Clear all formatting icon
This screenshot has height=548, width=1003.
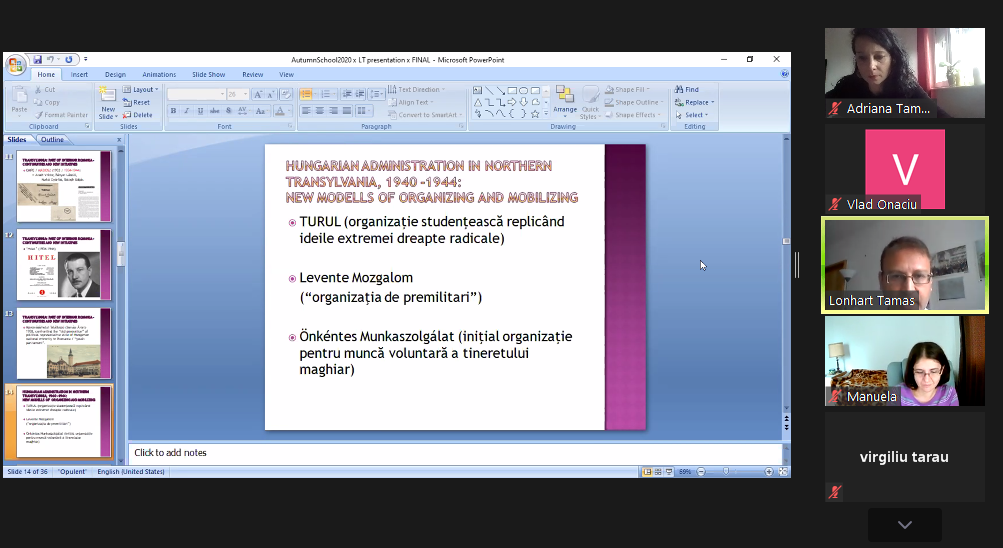click(x=286, y=94)
